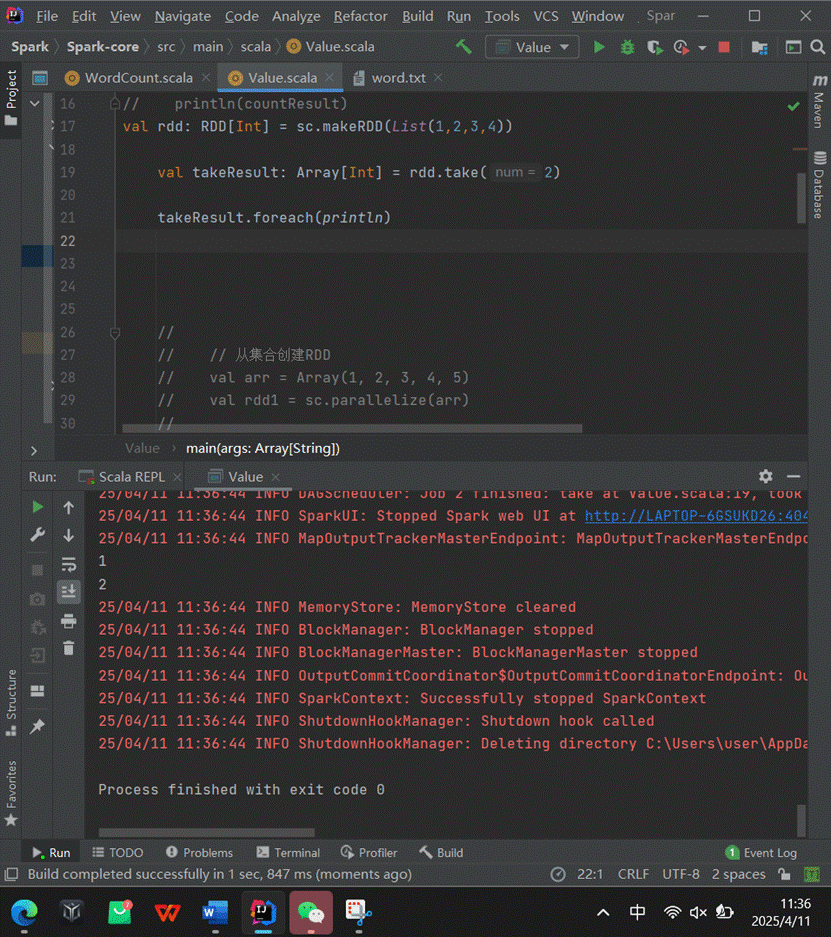Click the editor horizontal scrollbar
831x937 pixels.
tap(352, 428)
